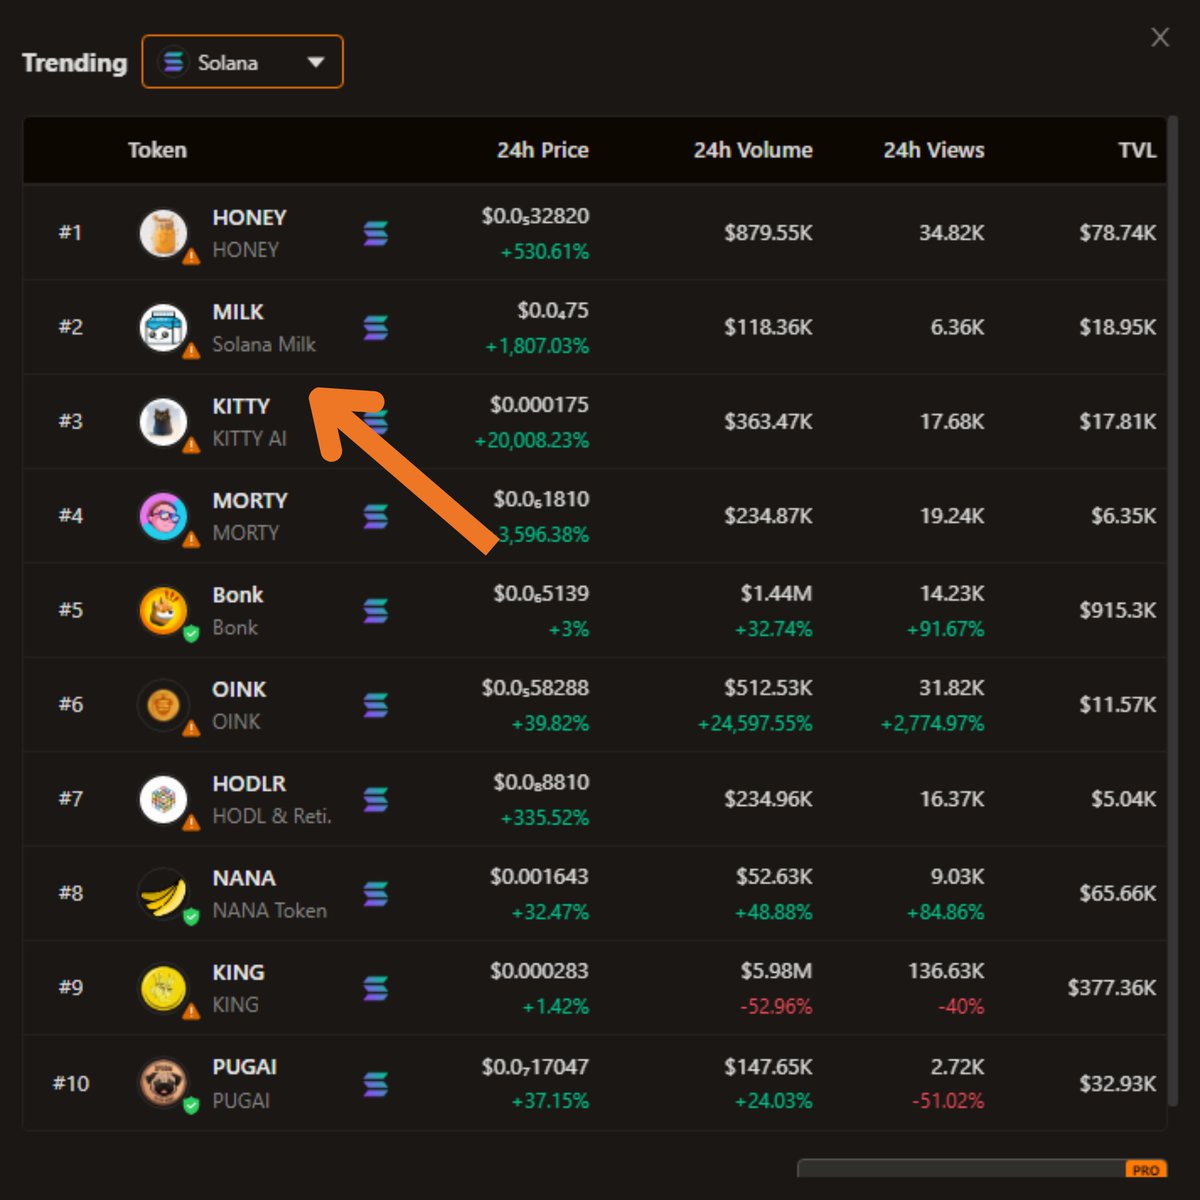
Task: Sort by 24h Price column header
Action: [542, 150]
